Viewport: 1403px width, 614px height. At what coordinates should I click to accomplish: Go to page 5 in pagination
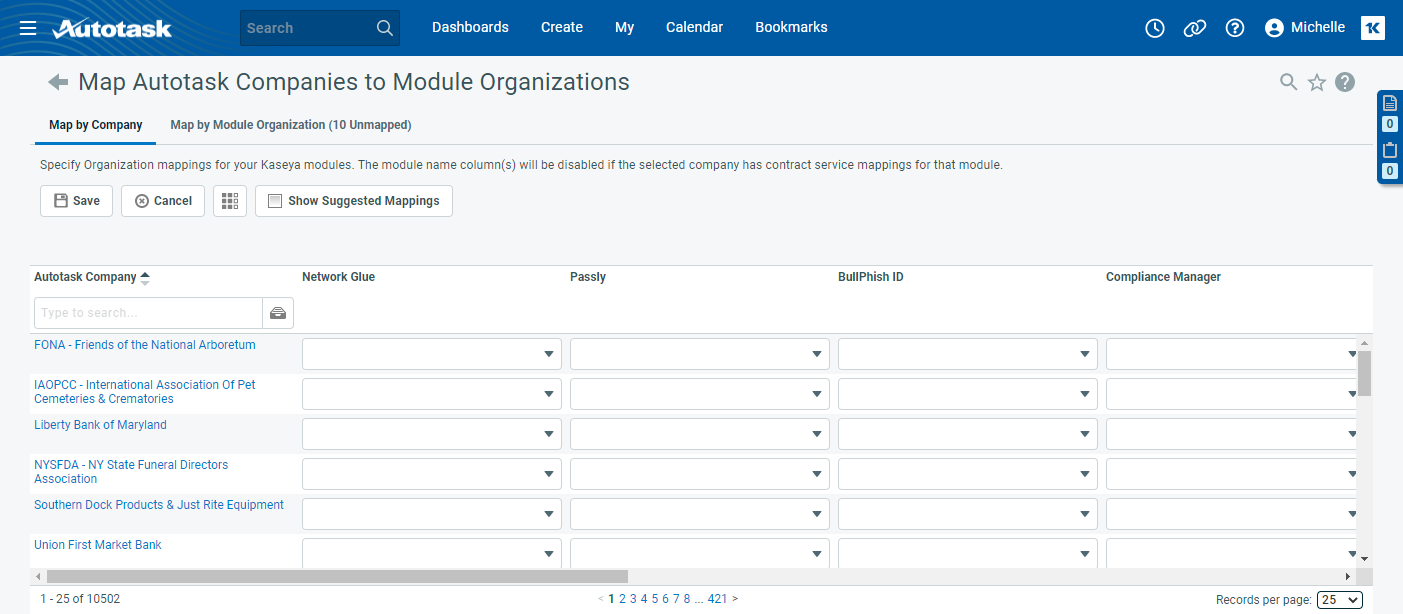(x=655, y=599)
